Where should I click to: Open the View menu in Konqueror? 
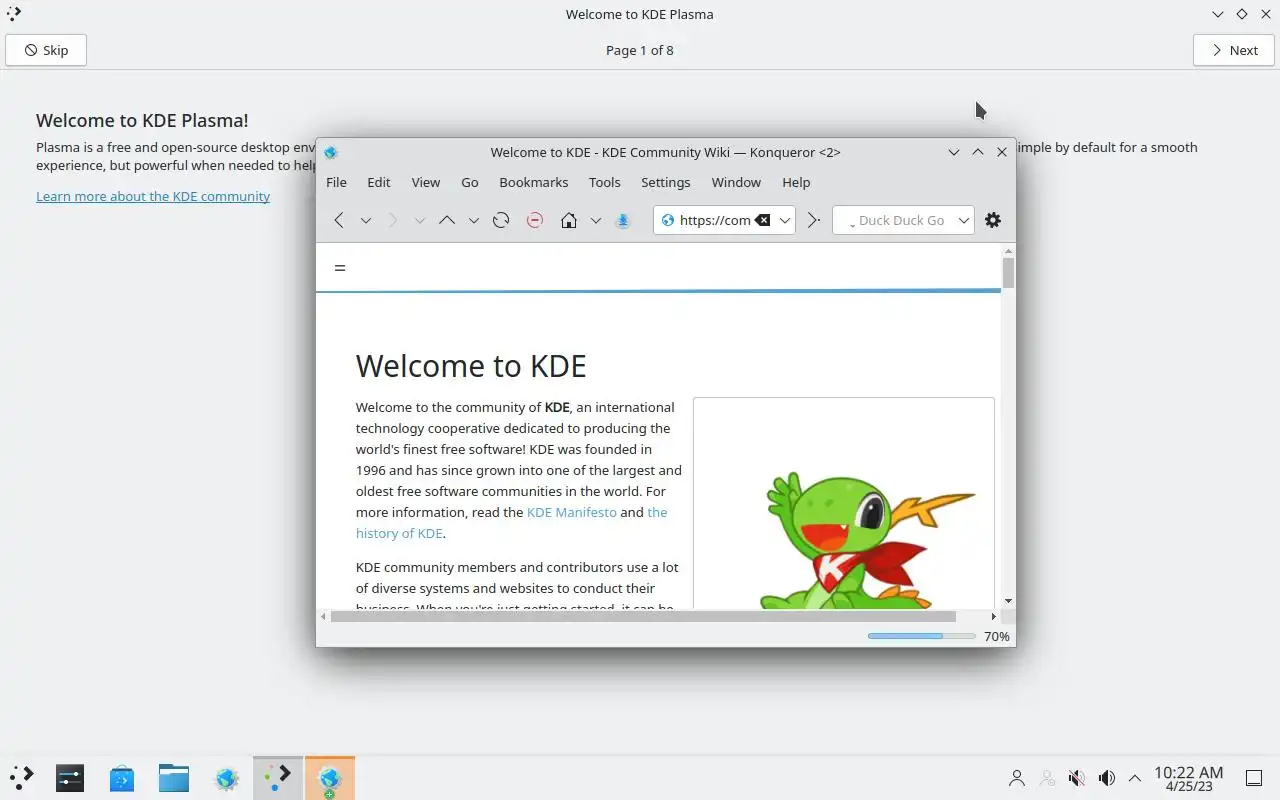pos(426,182)
